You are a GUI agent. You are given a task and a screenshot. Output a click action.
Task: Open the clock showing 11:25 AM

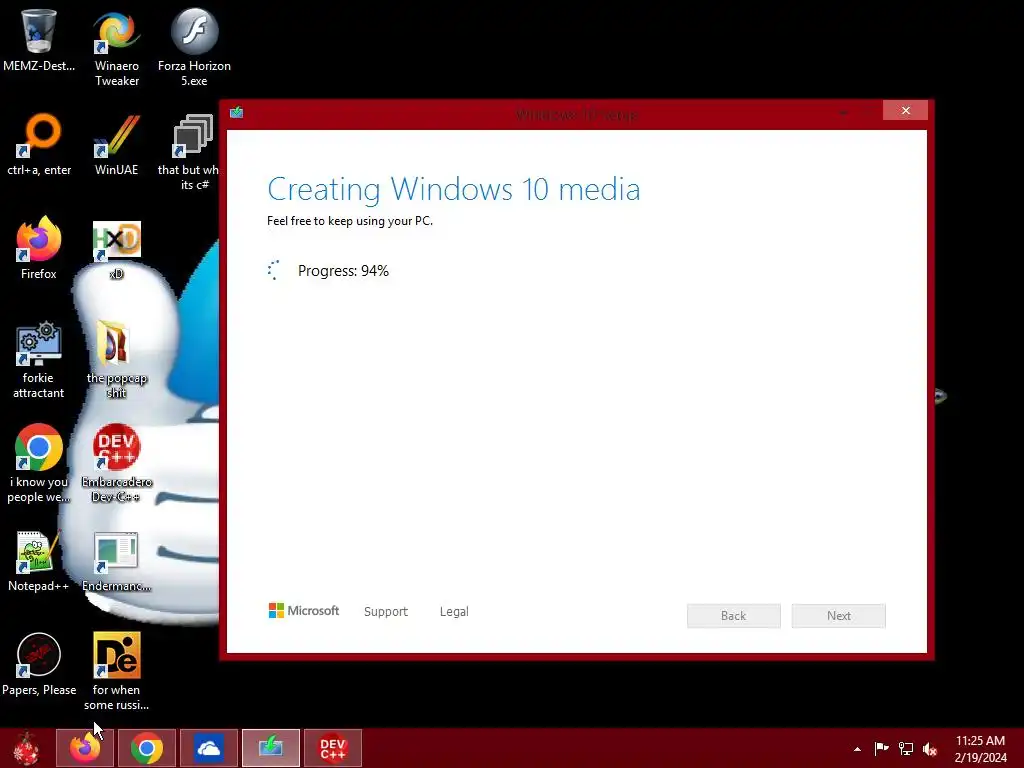tap(980, 748)
